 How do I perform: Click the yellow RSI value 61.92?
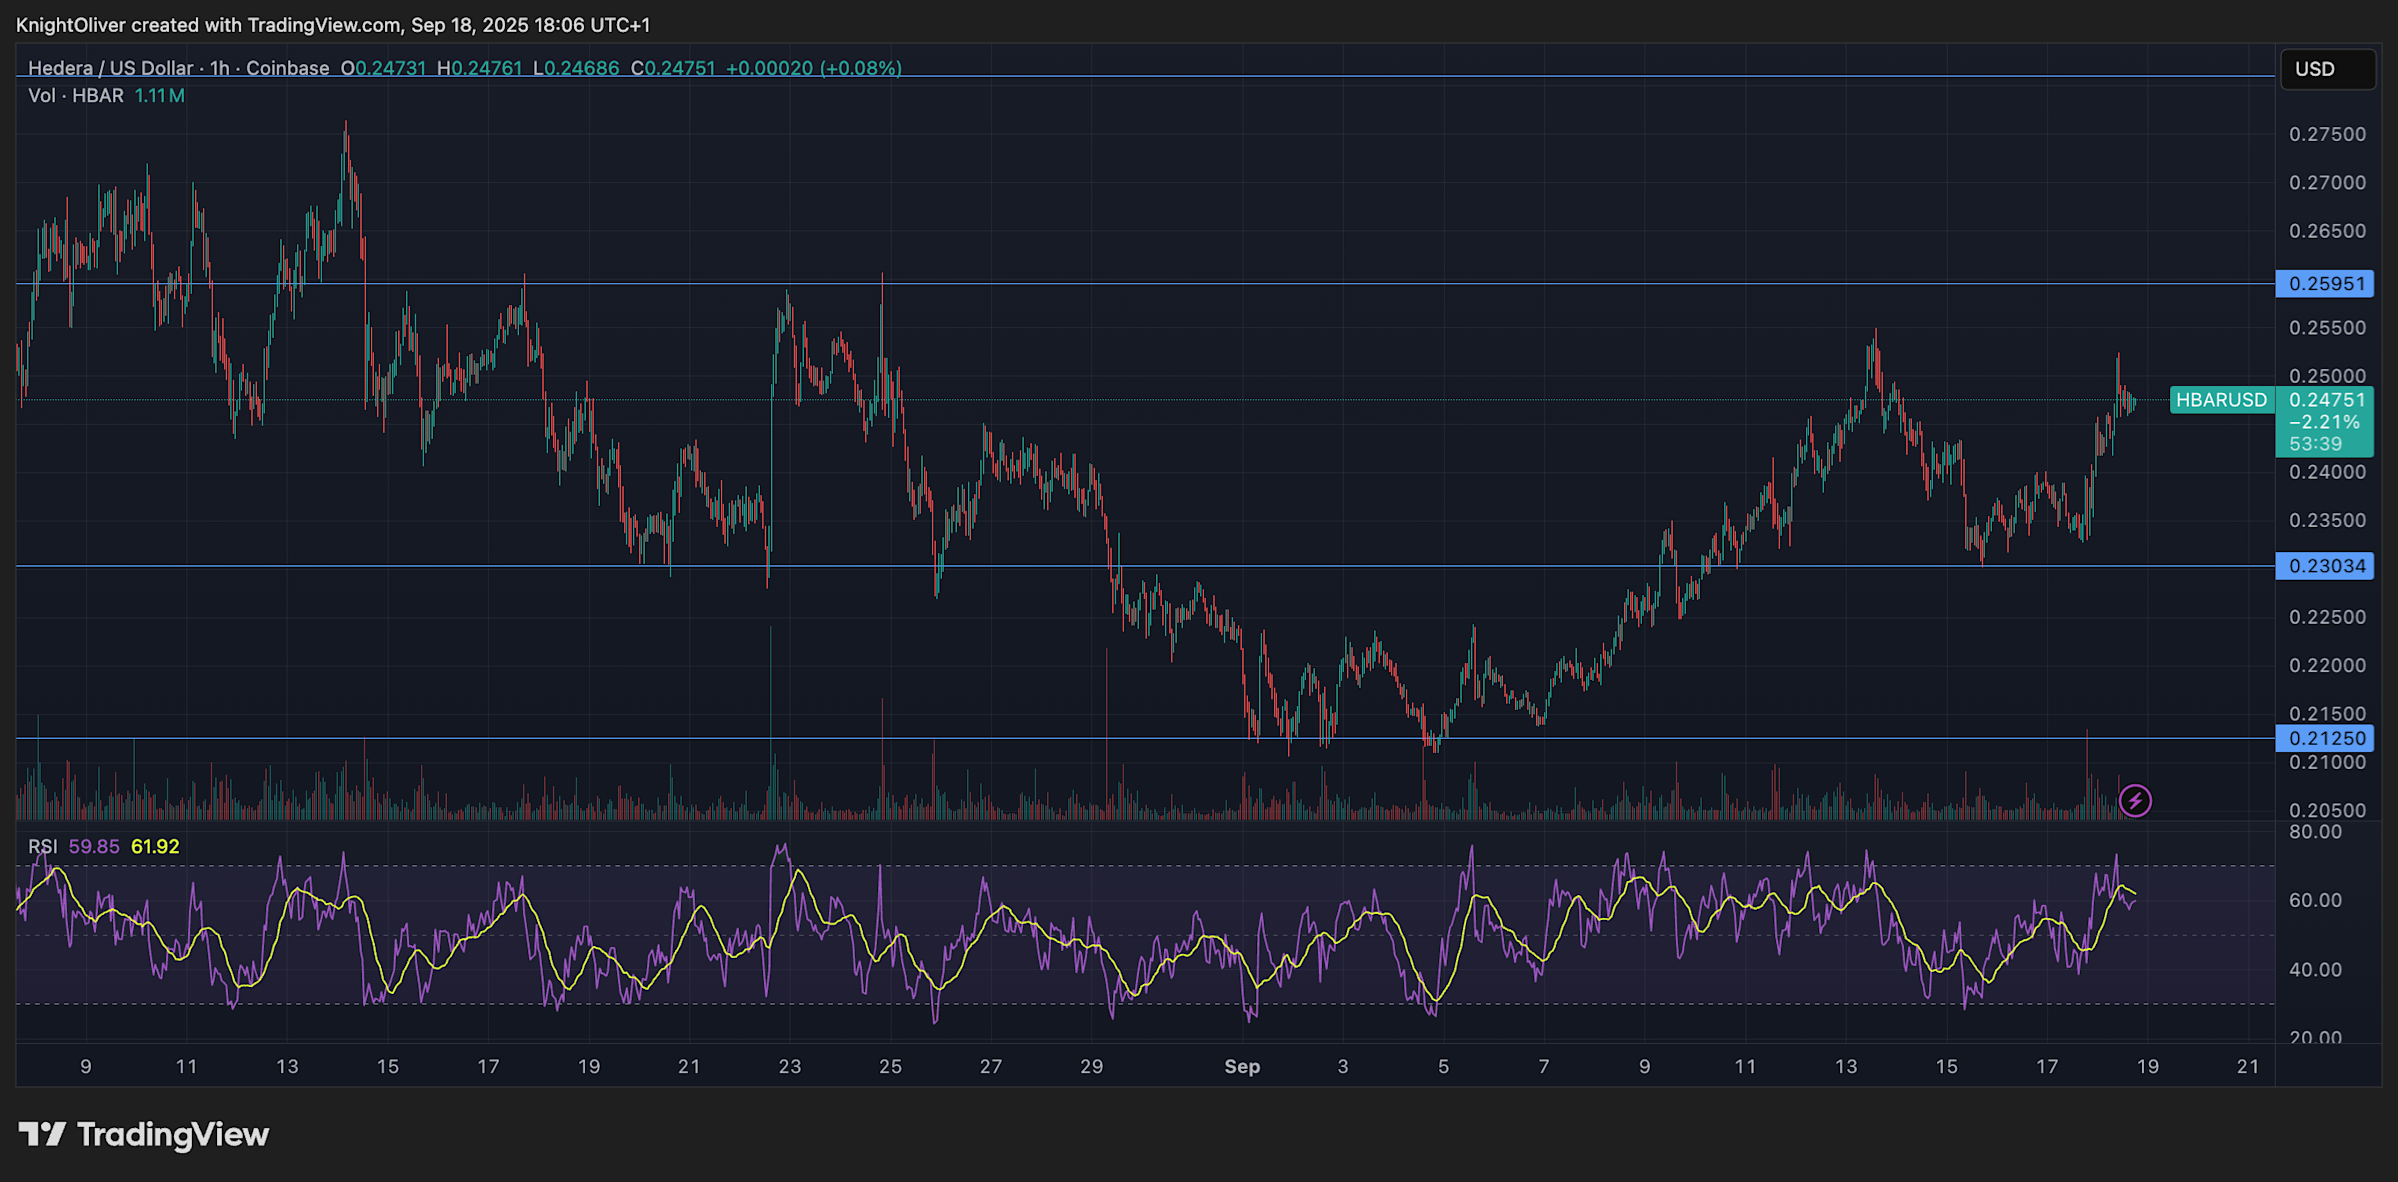(x=155, y=846)
